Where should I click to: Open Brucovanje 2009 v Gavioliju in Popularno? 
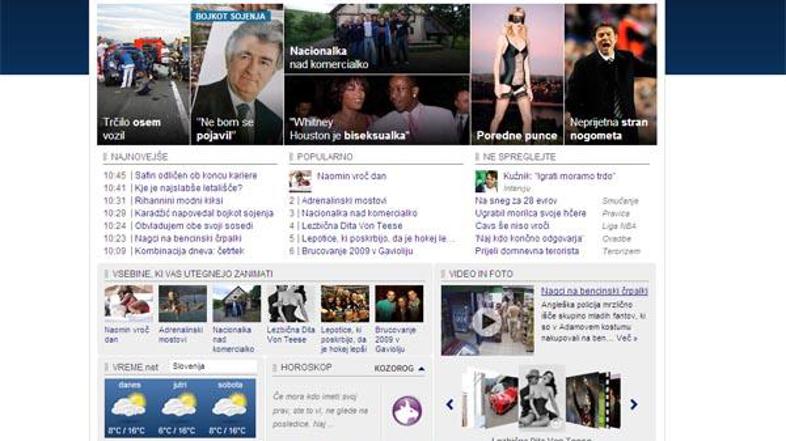(x=357, y=251)
